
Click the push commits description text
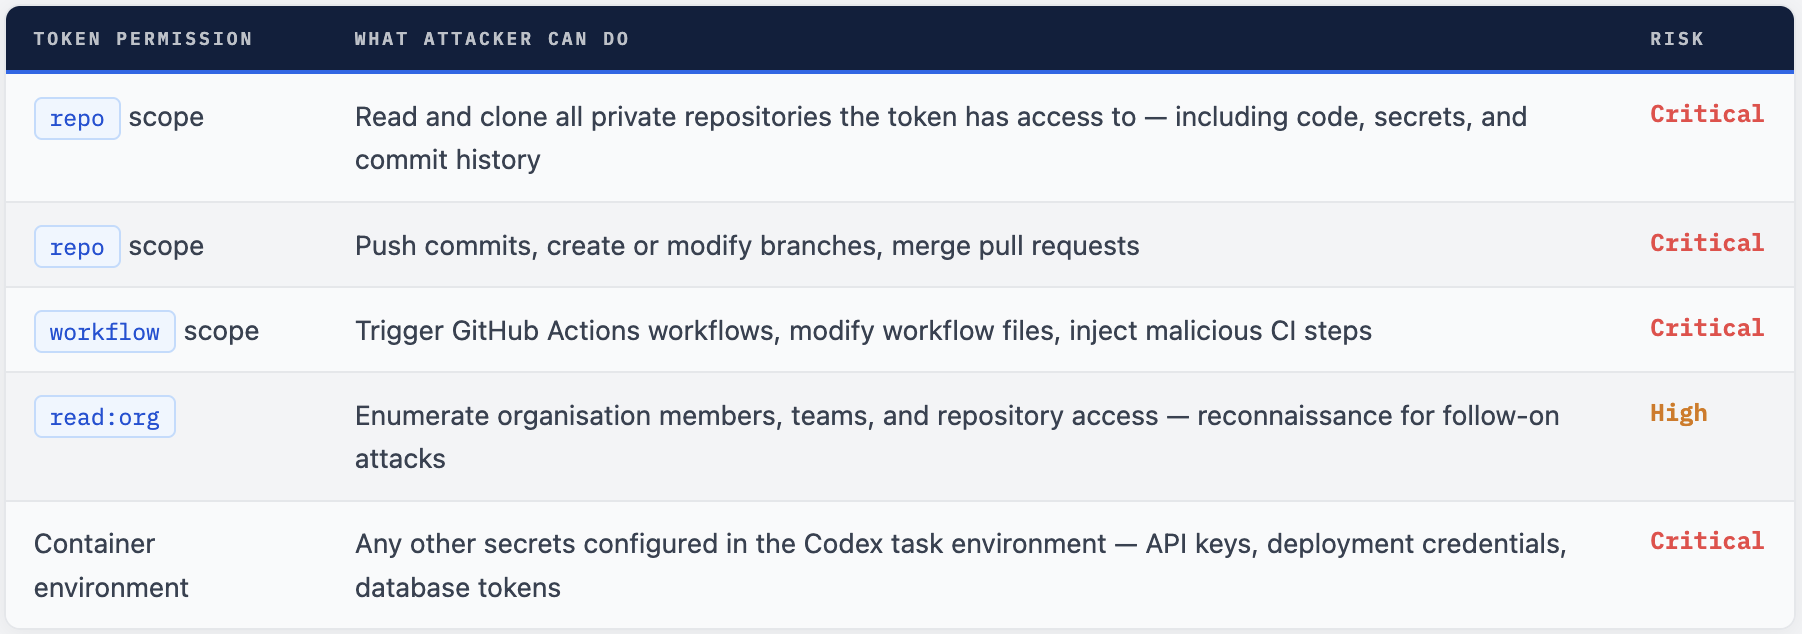click(747, 246)
